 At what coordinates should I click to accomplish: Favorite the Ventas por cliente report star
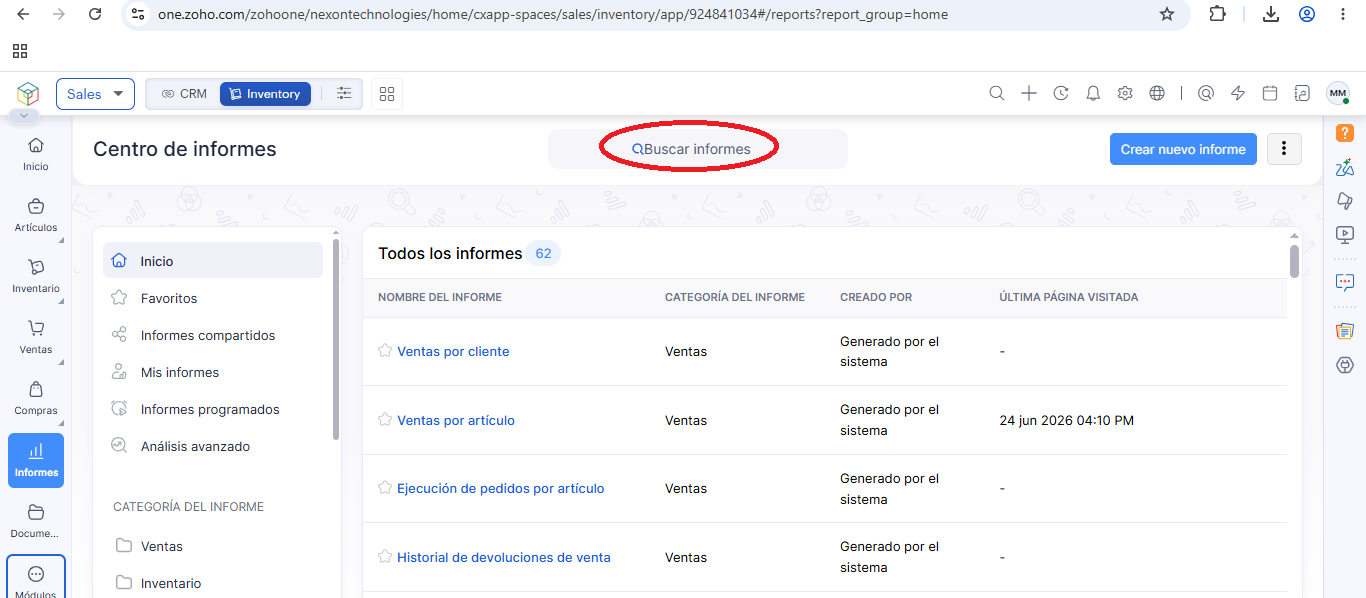(385, 350)
